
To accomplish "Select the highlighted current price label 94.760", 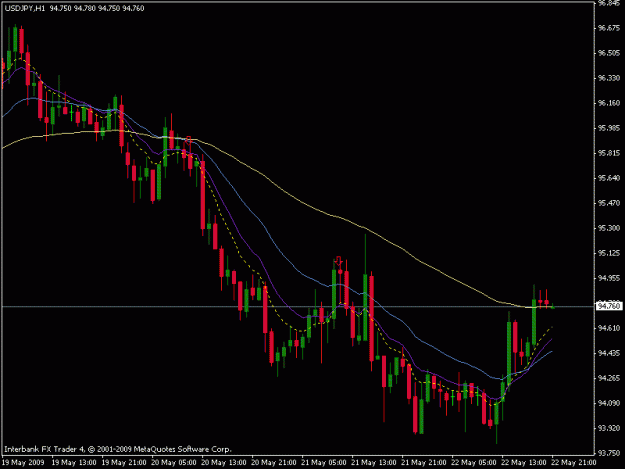I will click(x=609, y=306).
